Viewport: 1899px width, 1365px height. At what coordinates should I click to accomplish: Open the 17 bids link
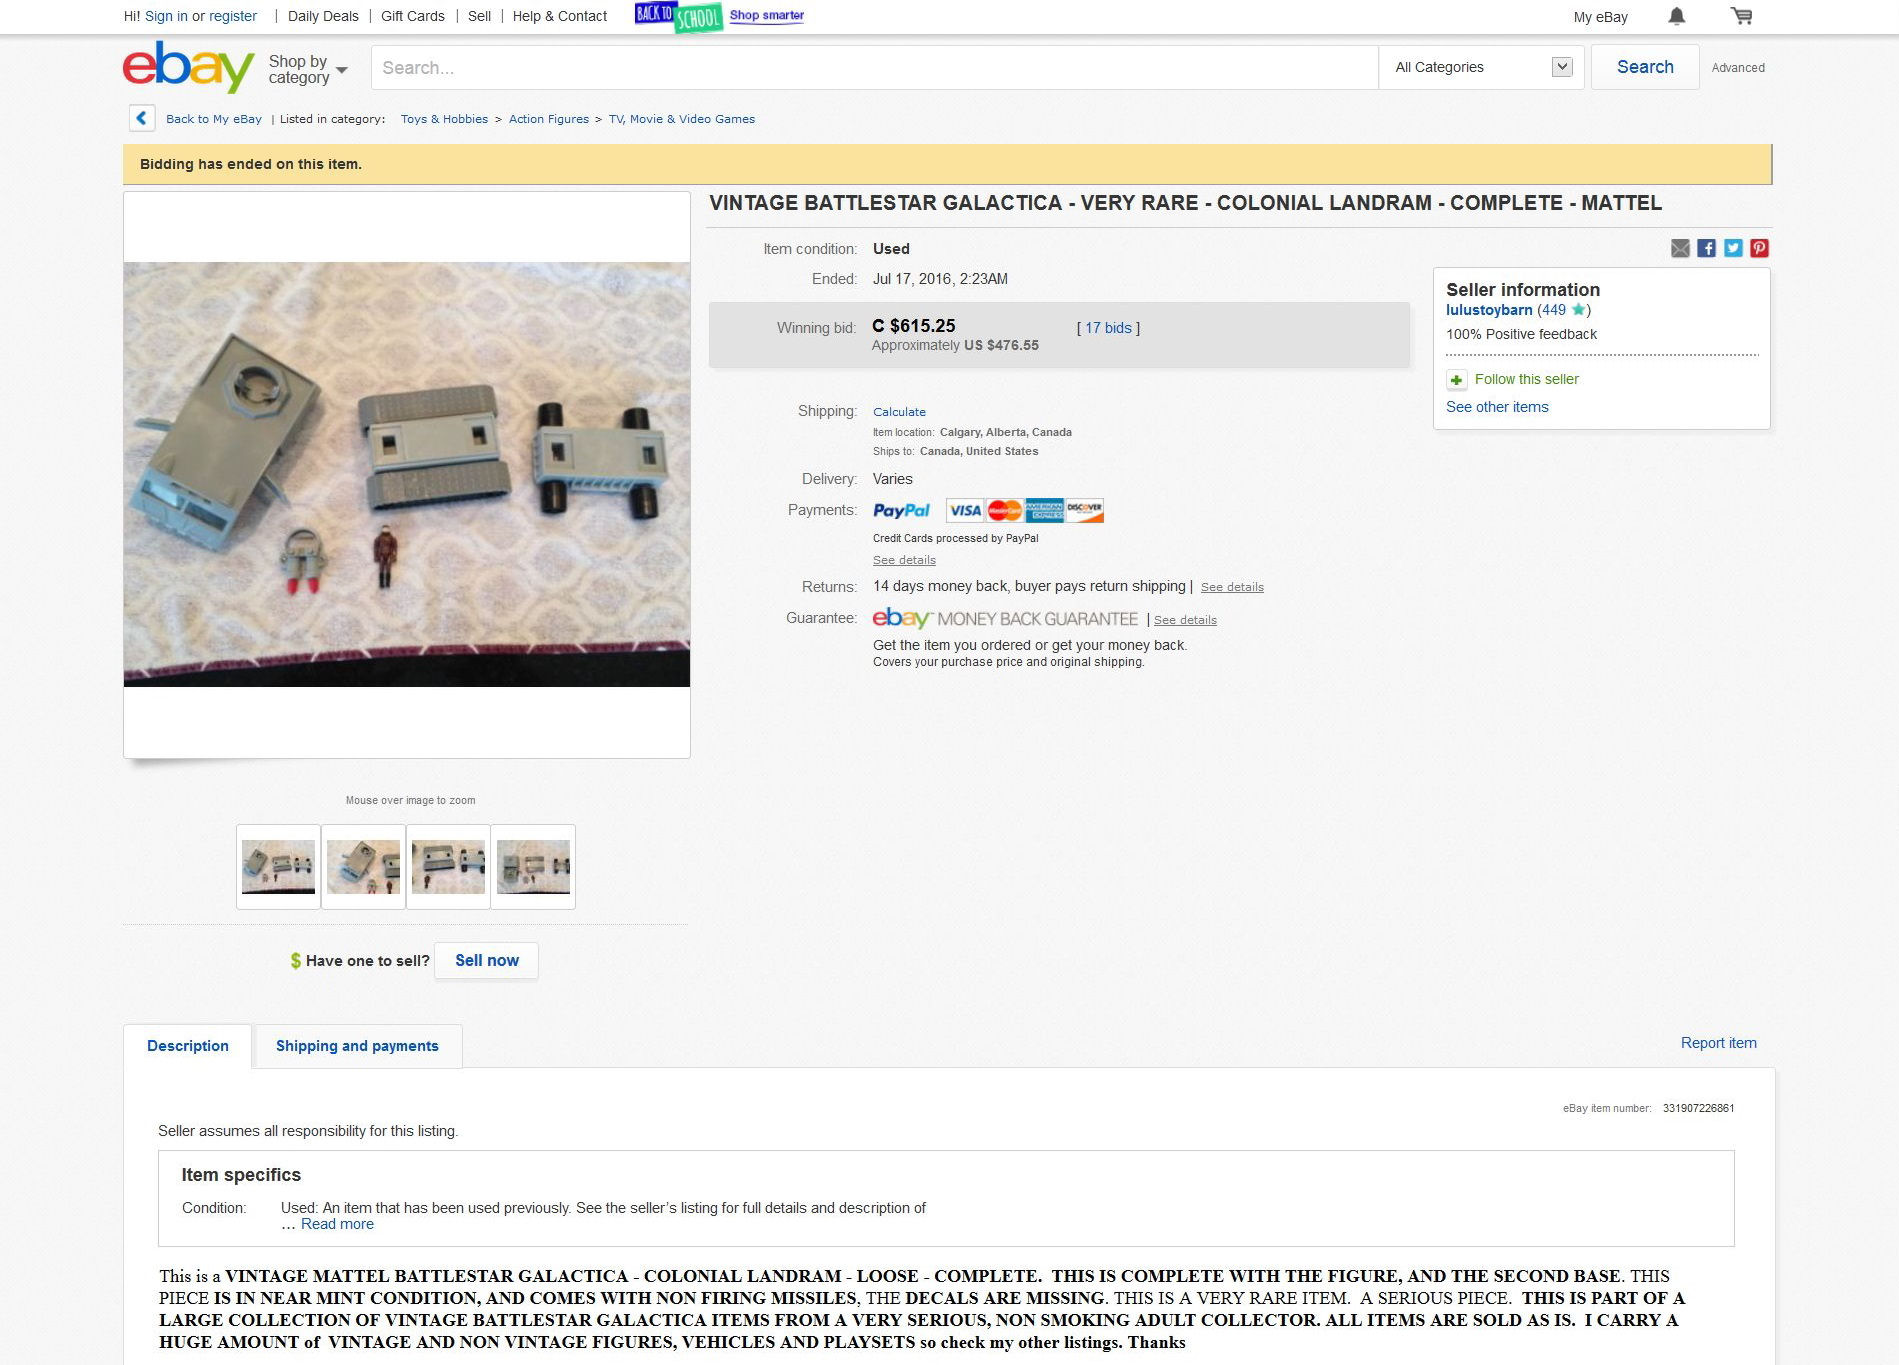point(1108,328)
